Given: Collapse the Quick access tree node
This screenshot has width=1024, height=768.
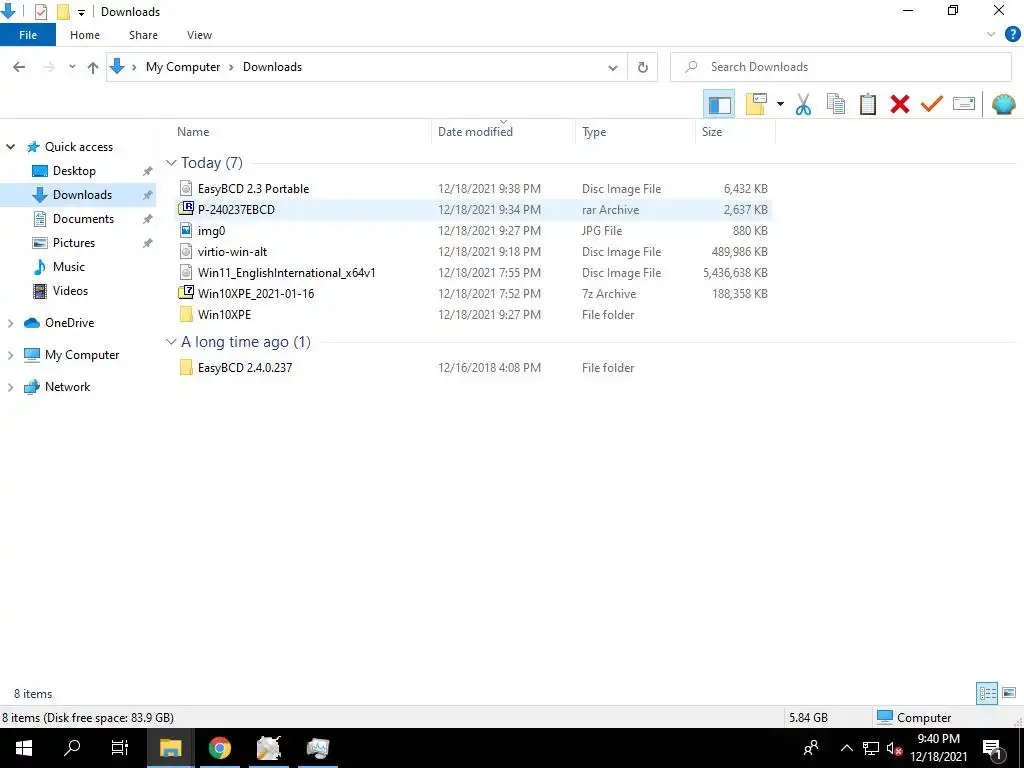Looking at the screenshot, I should [x=10, y=147].
